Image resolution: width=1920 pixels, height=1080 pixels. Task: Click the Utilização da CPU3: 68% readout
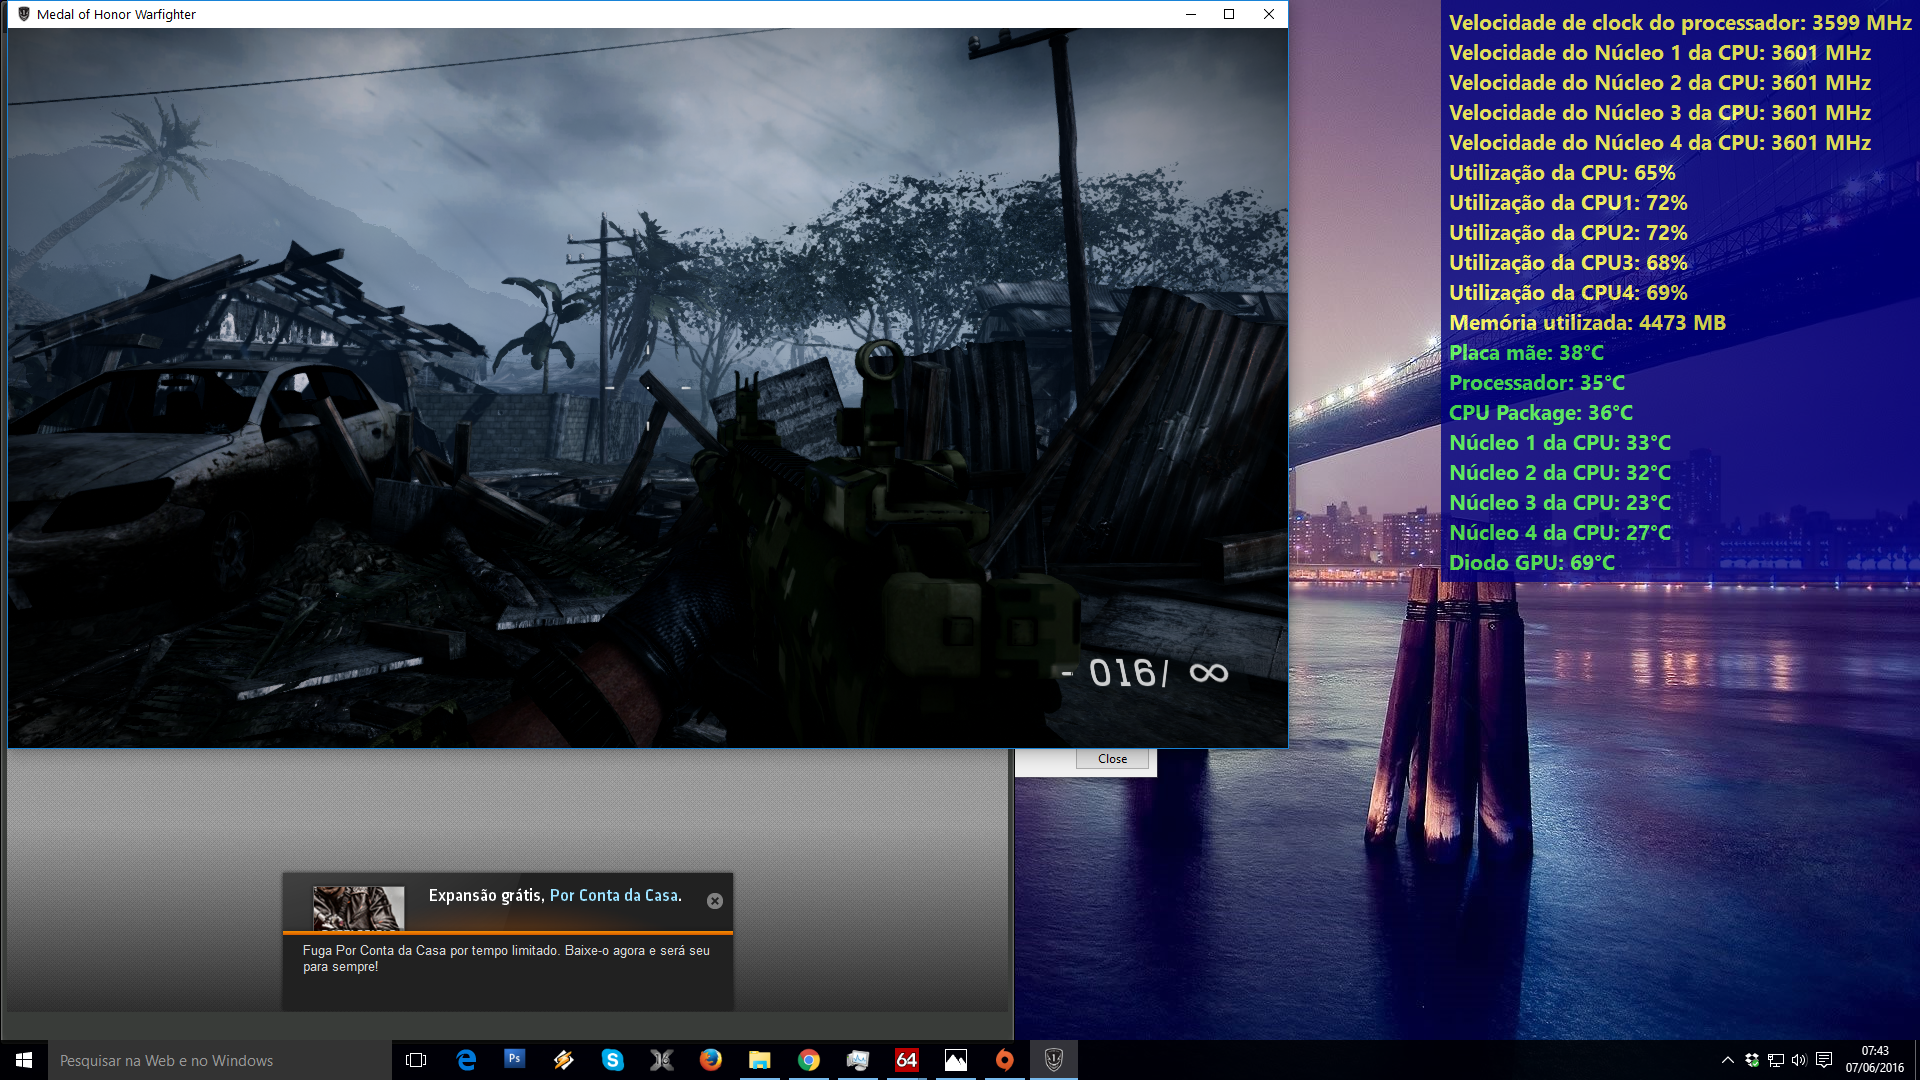point(1568,263)
